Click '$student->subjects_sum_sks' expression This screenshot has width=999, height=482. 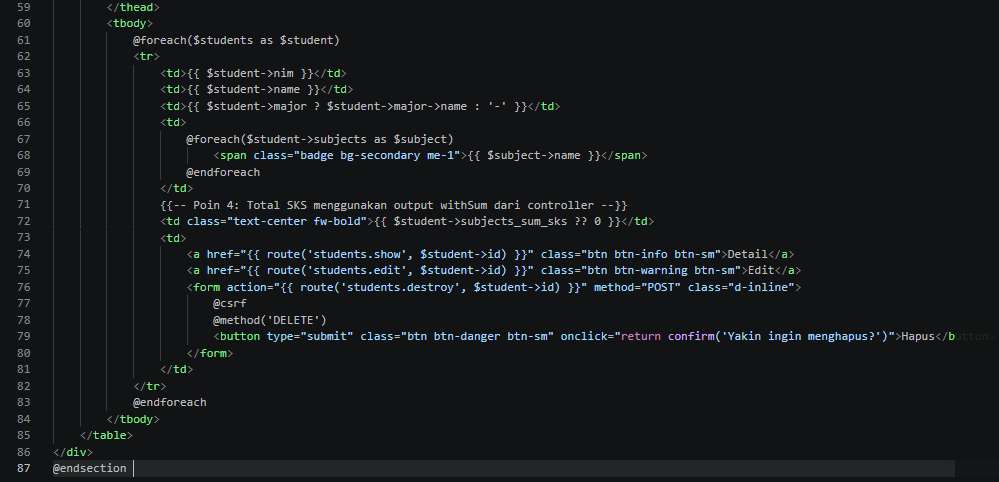(x=482, y=222)
